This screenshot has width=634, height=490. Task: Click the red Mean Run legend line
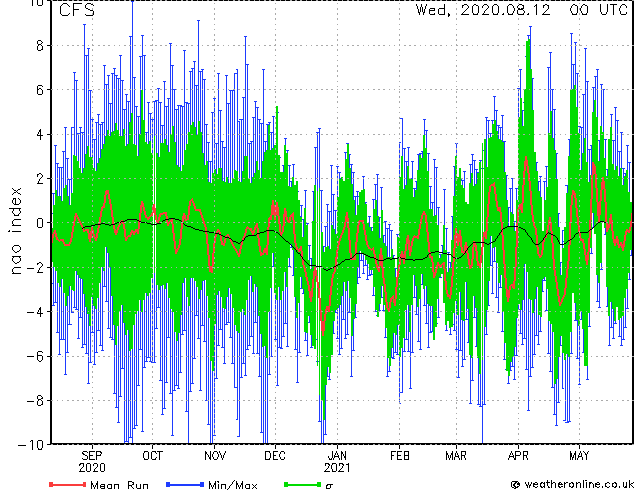(x=68, y=484)
